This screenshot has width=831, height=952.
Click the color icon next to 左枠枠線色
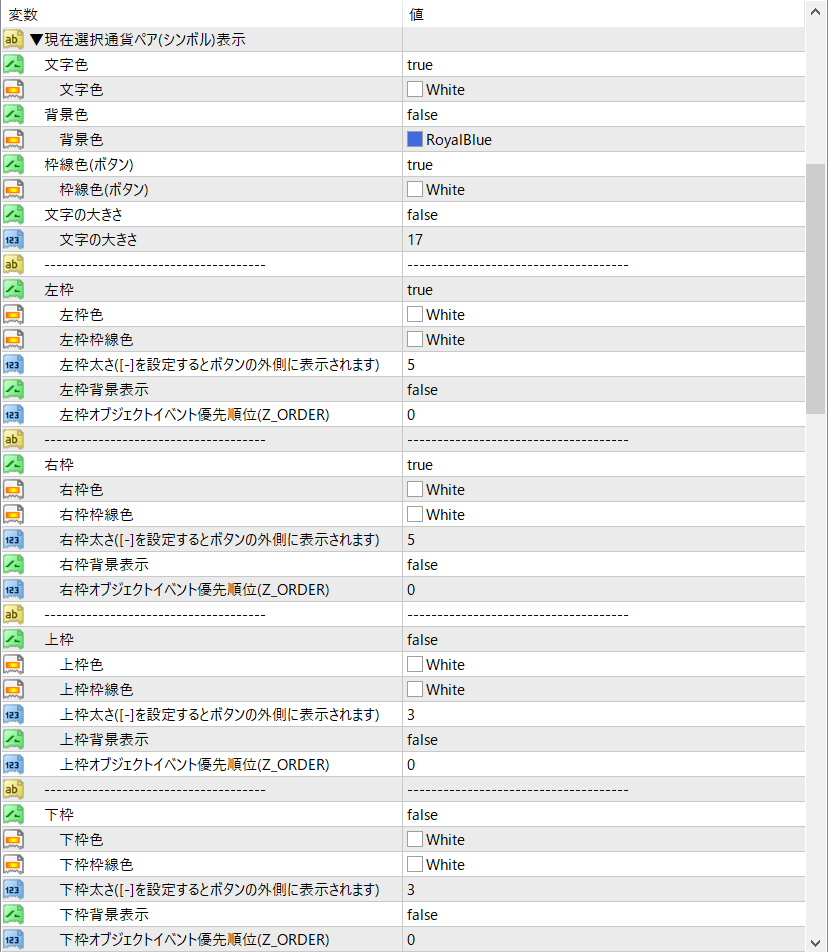click(13, 339)
